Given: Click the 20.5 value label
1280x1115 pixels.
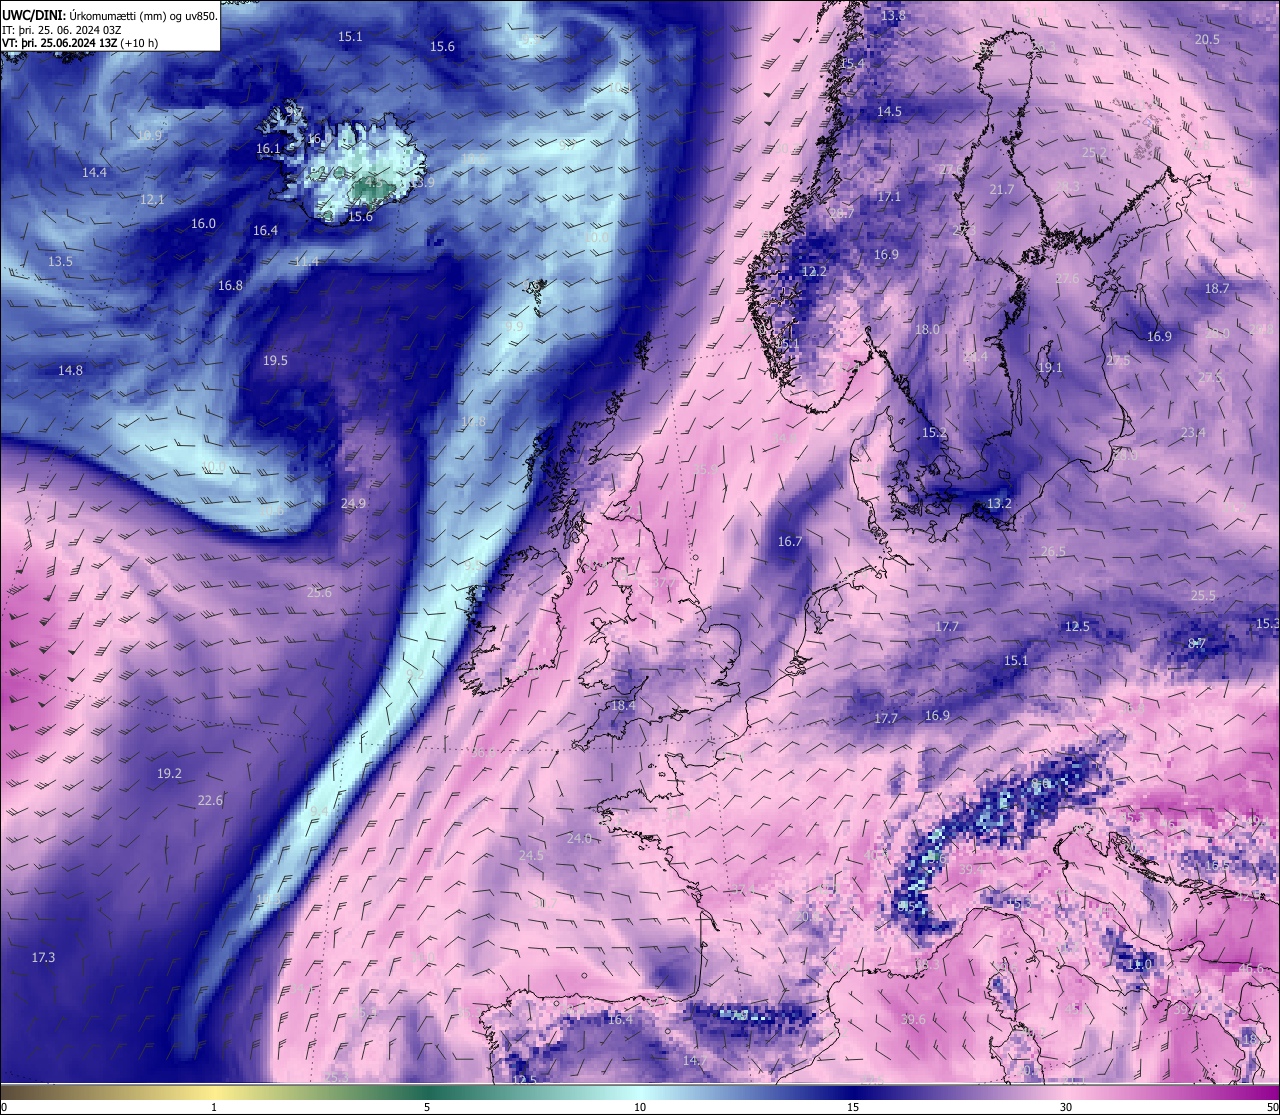Looking at the screenshot, I should tap(1207, 40).
